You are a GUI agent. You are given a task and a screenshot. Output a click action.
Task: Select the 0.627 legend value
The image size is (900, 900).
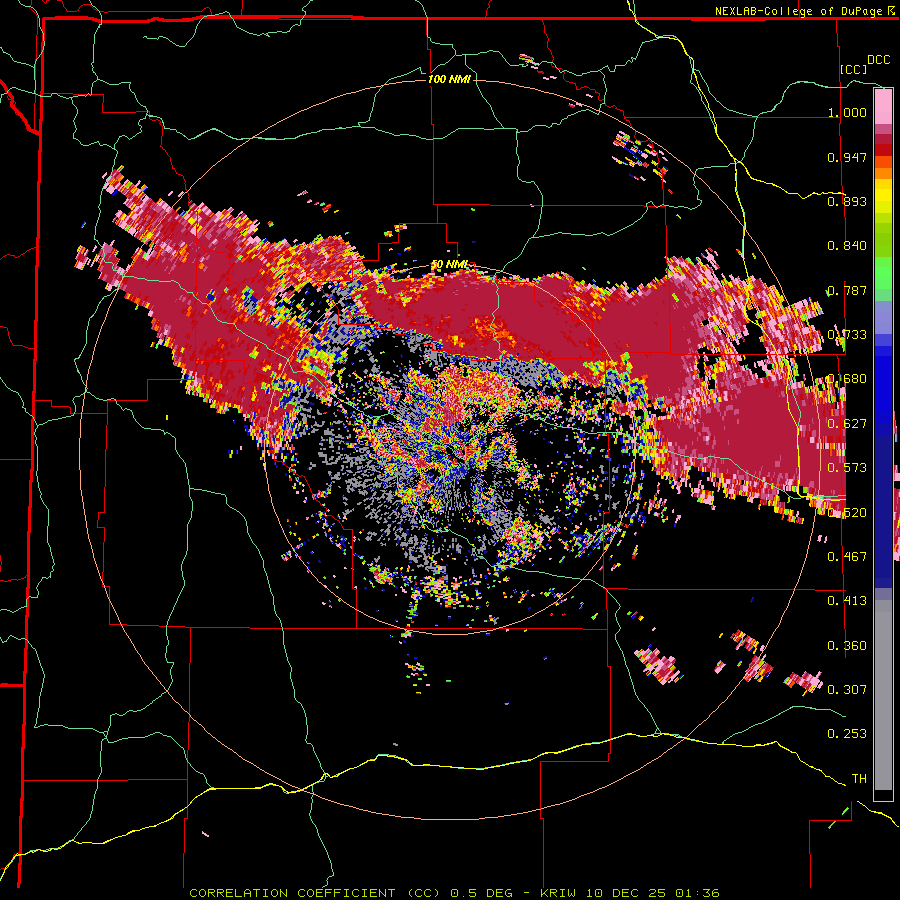click(x=847, y=424)
